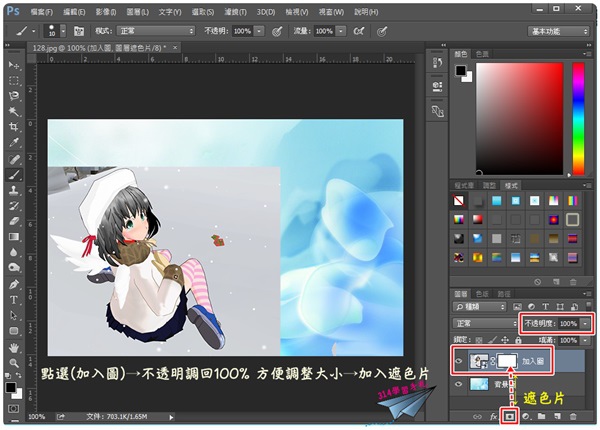Open brush preset picker dropdown
Screen dimensions: 600x430
point(63,31)
